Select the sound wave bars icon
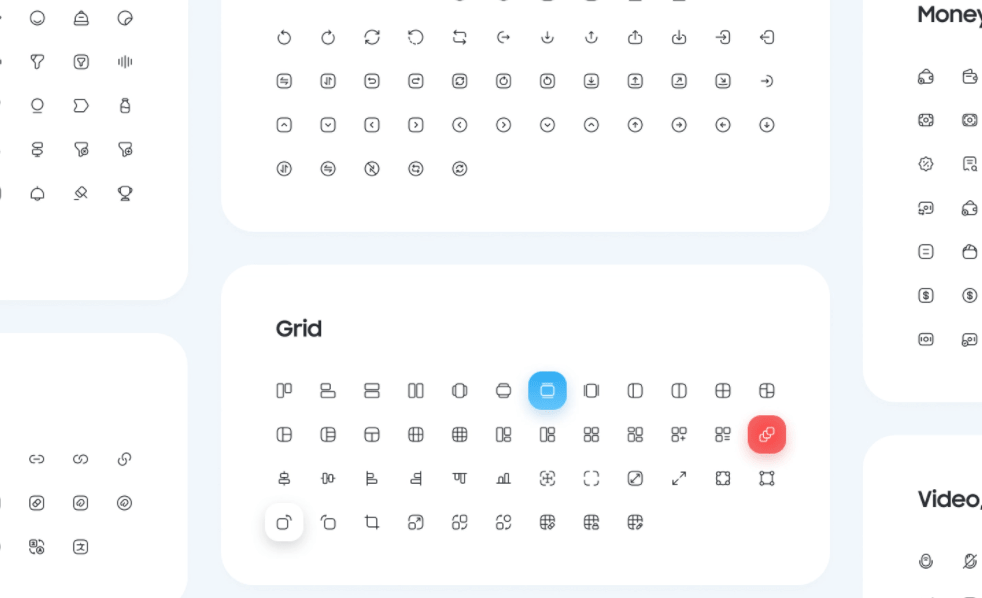 coord(125,61)
